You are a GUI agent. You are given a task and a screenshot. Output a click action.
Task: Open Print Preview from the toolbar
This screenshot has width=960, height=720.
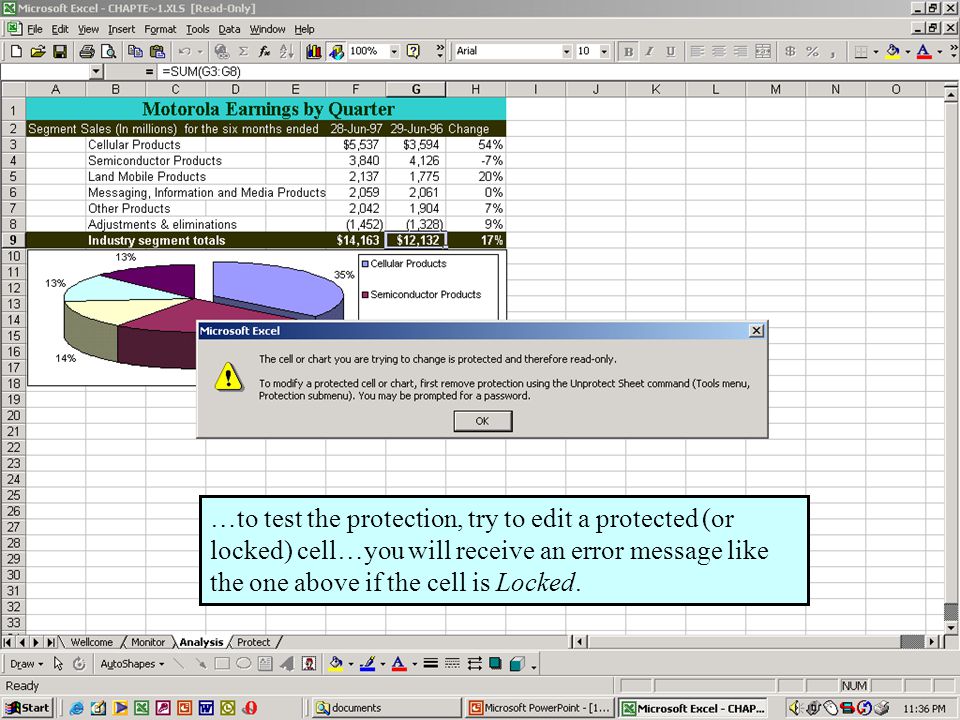[x=108, y=51]
